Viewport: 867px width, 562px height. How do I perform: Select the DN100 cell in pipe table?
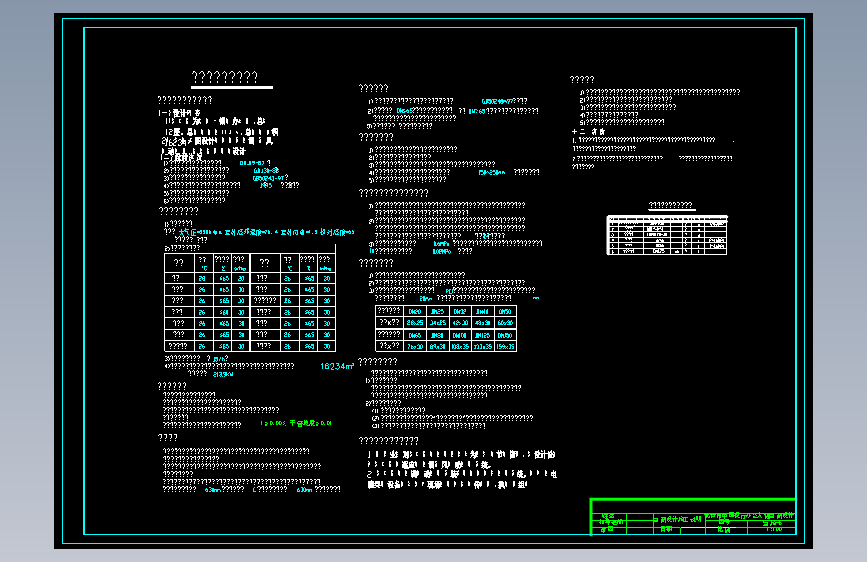click(460, 335)
